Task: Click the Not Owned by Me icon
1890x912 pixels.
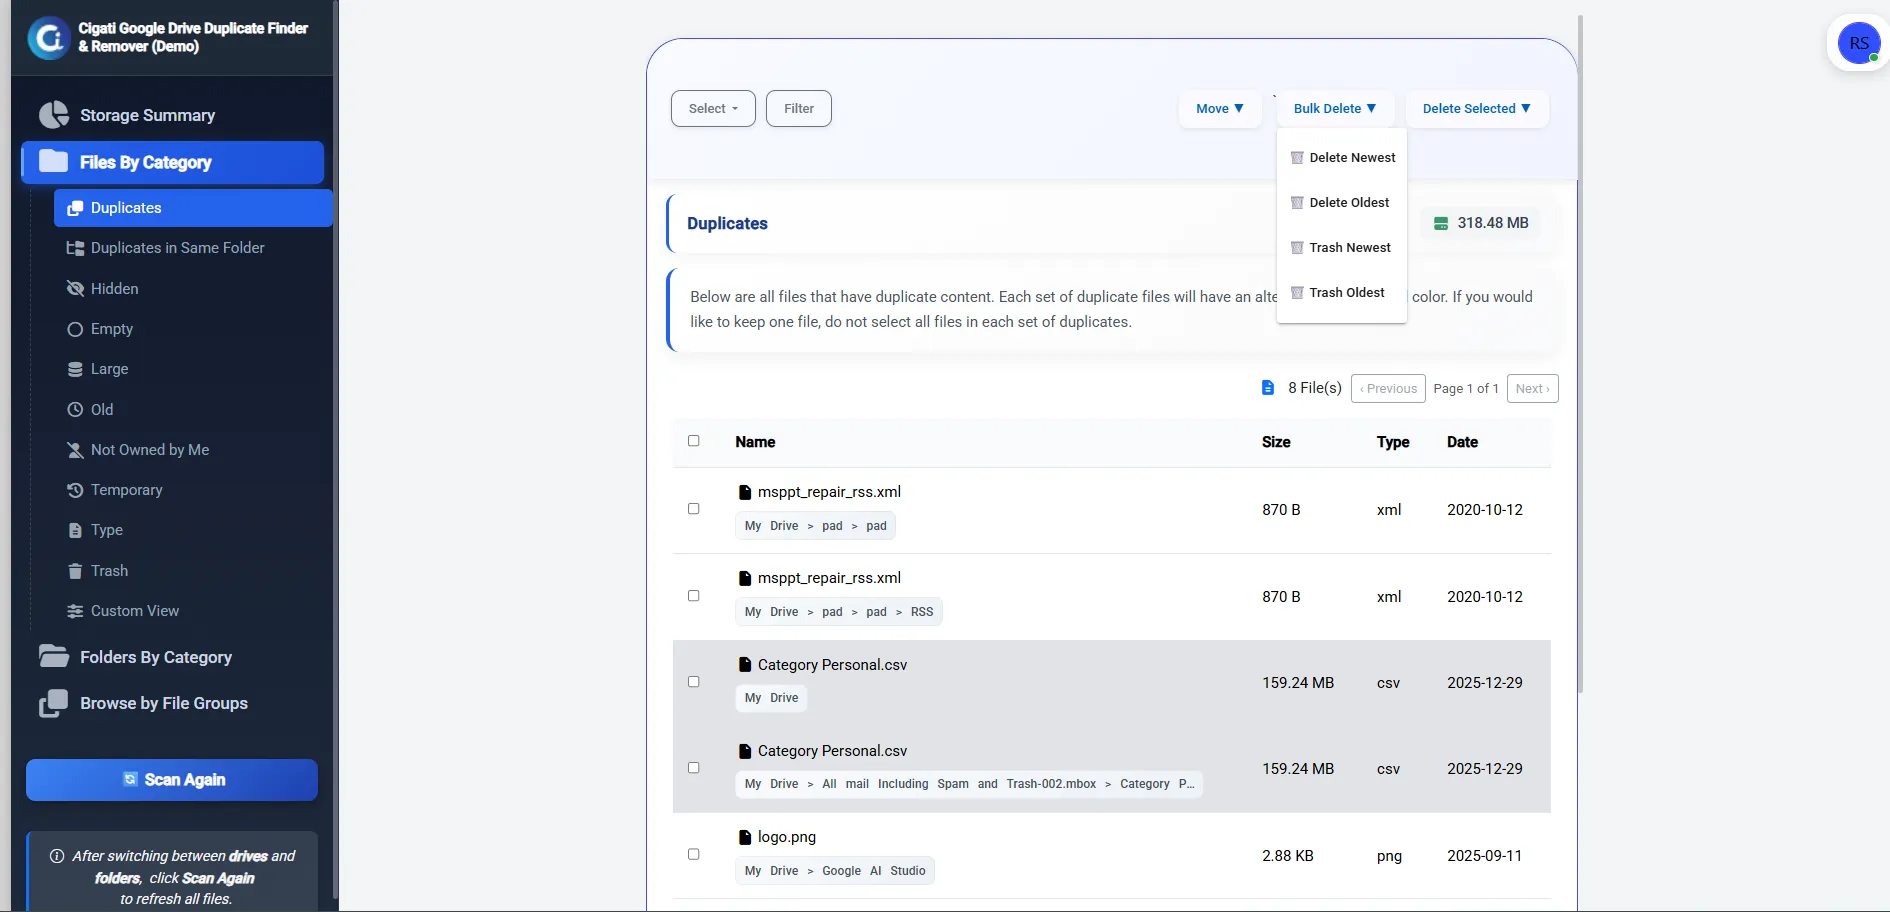Action: [75, 450]
